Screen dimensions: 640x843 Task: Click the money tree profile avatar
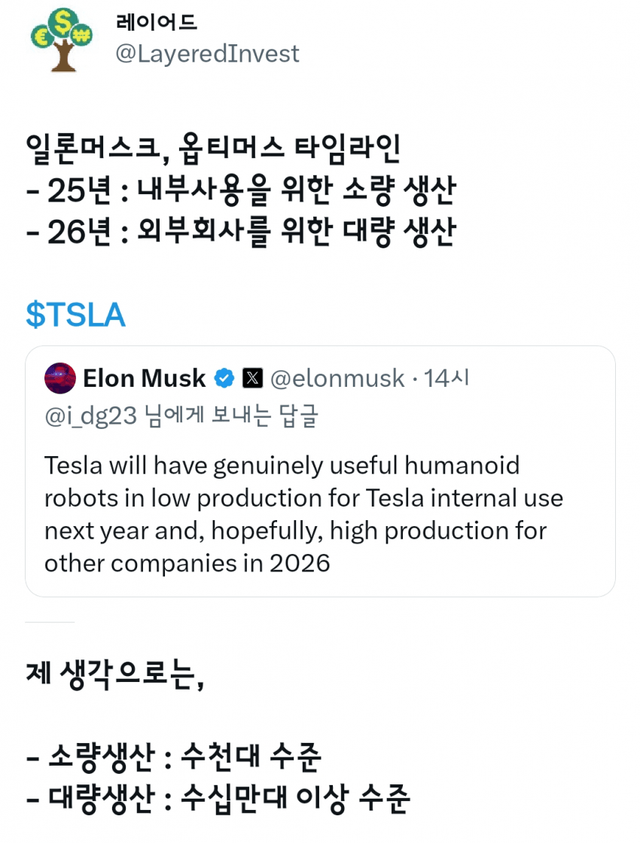click(x=63, y=38)
